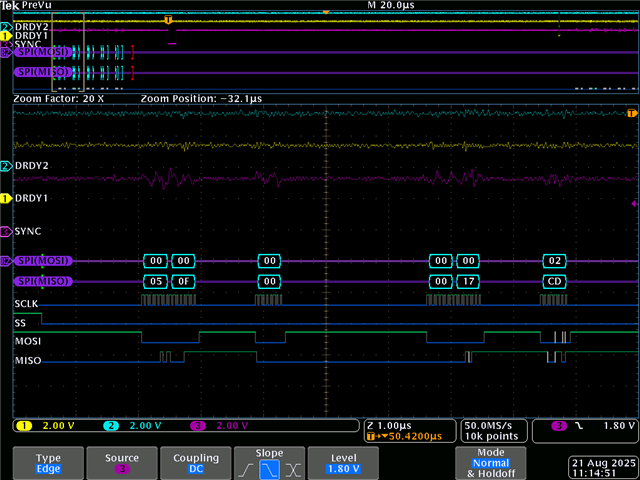
Task: Click the SYNC label in zoom view
Action: click(x=28, y=231)
